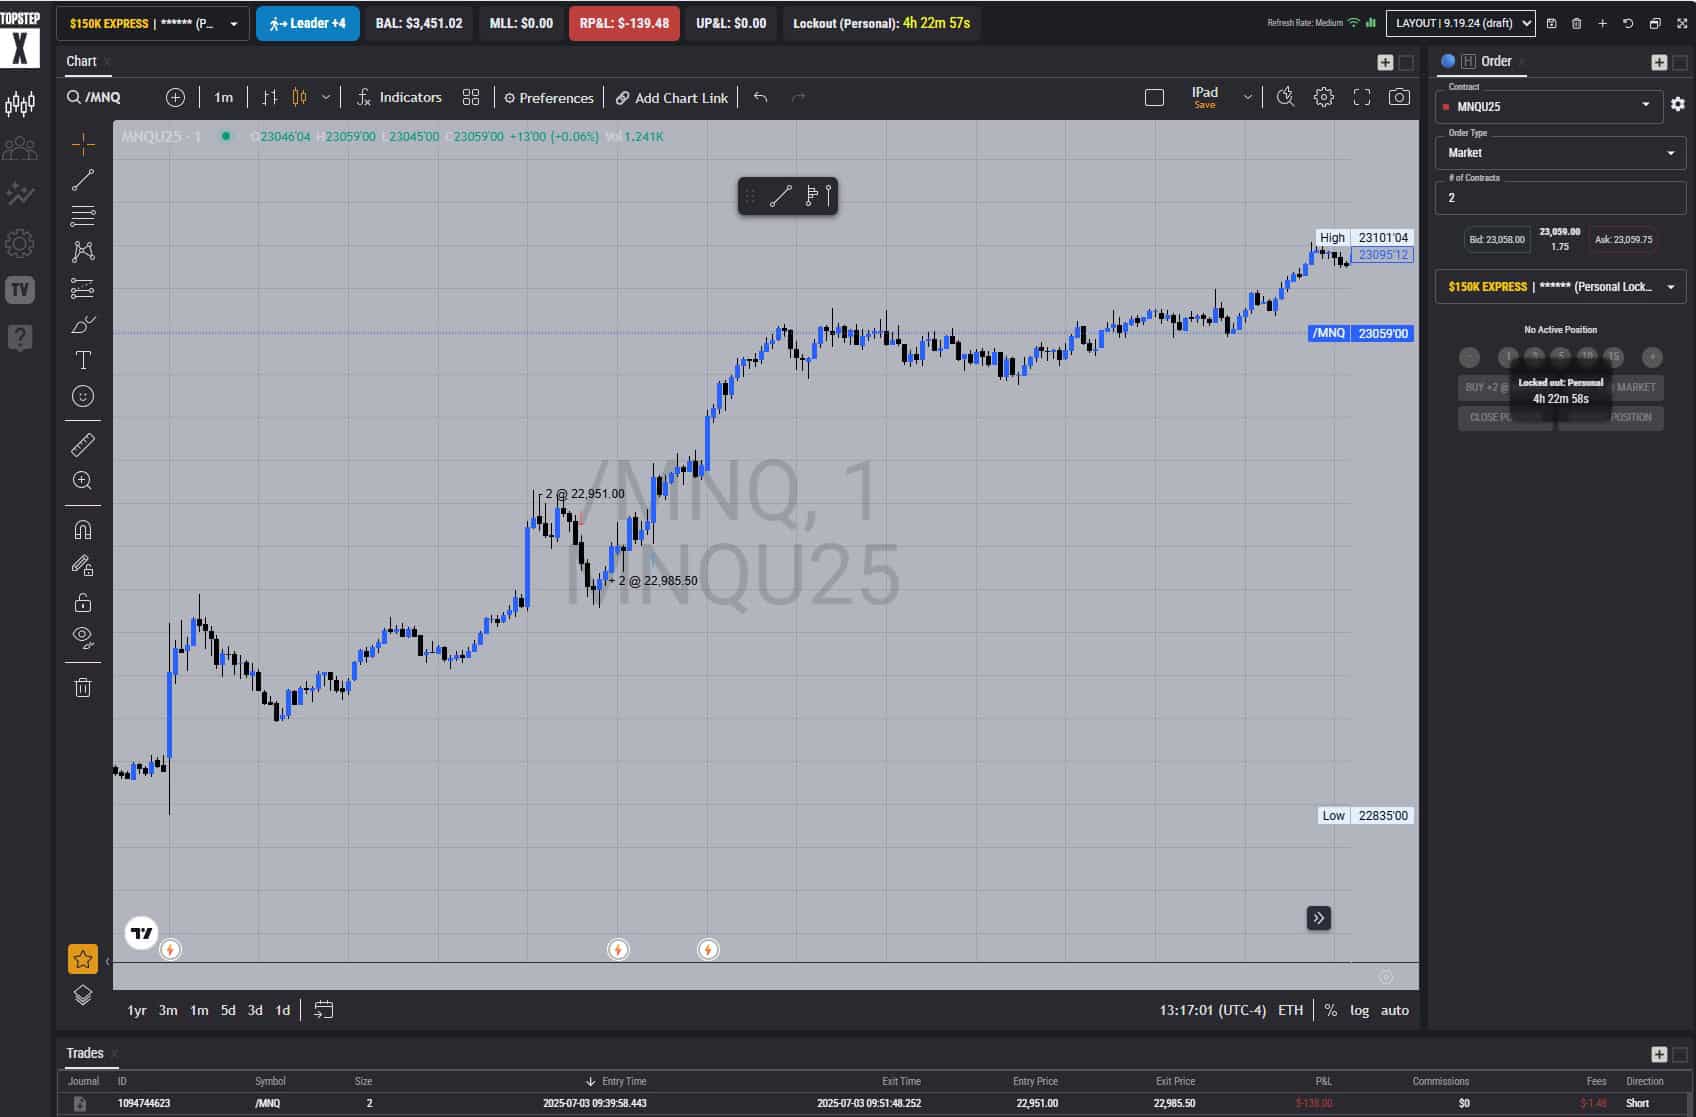Screen dimensions: 1696x1117
Task: Switch to candlestick chart style
Action: click(299, 97)
